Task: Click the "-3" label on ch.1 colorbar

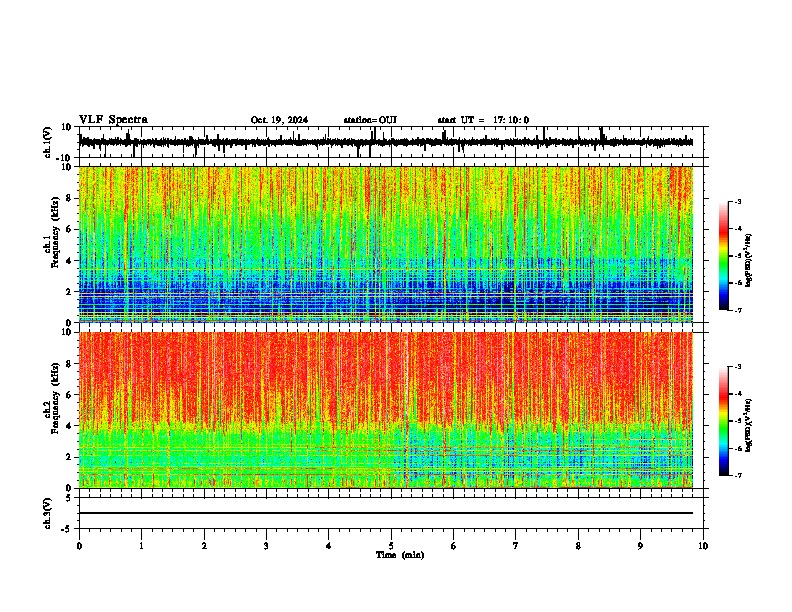Action: click(x=737, y=202)
